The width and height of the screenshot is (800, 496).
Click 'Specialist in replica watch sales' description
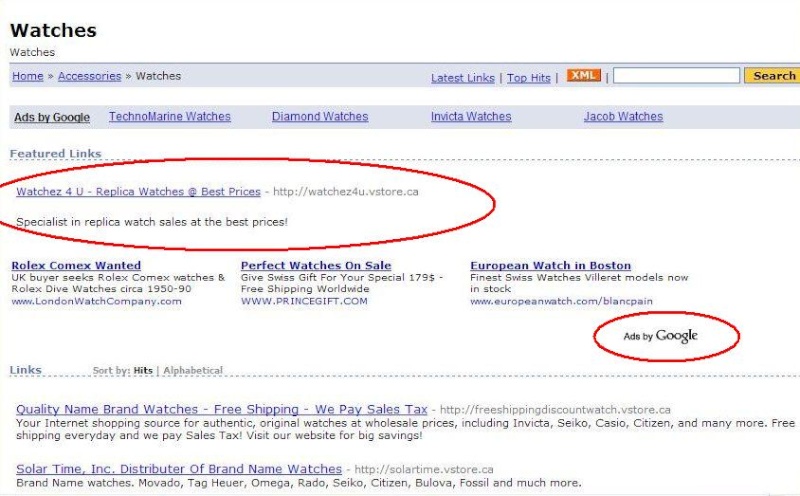coord(152,222)
